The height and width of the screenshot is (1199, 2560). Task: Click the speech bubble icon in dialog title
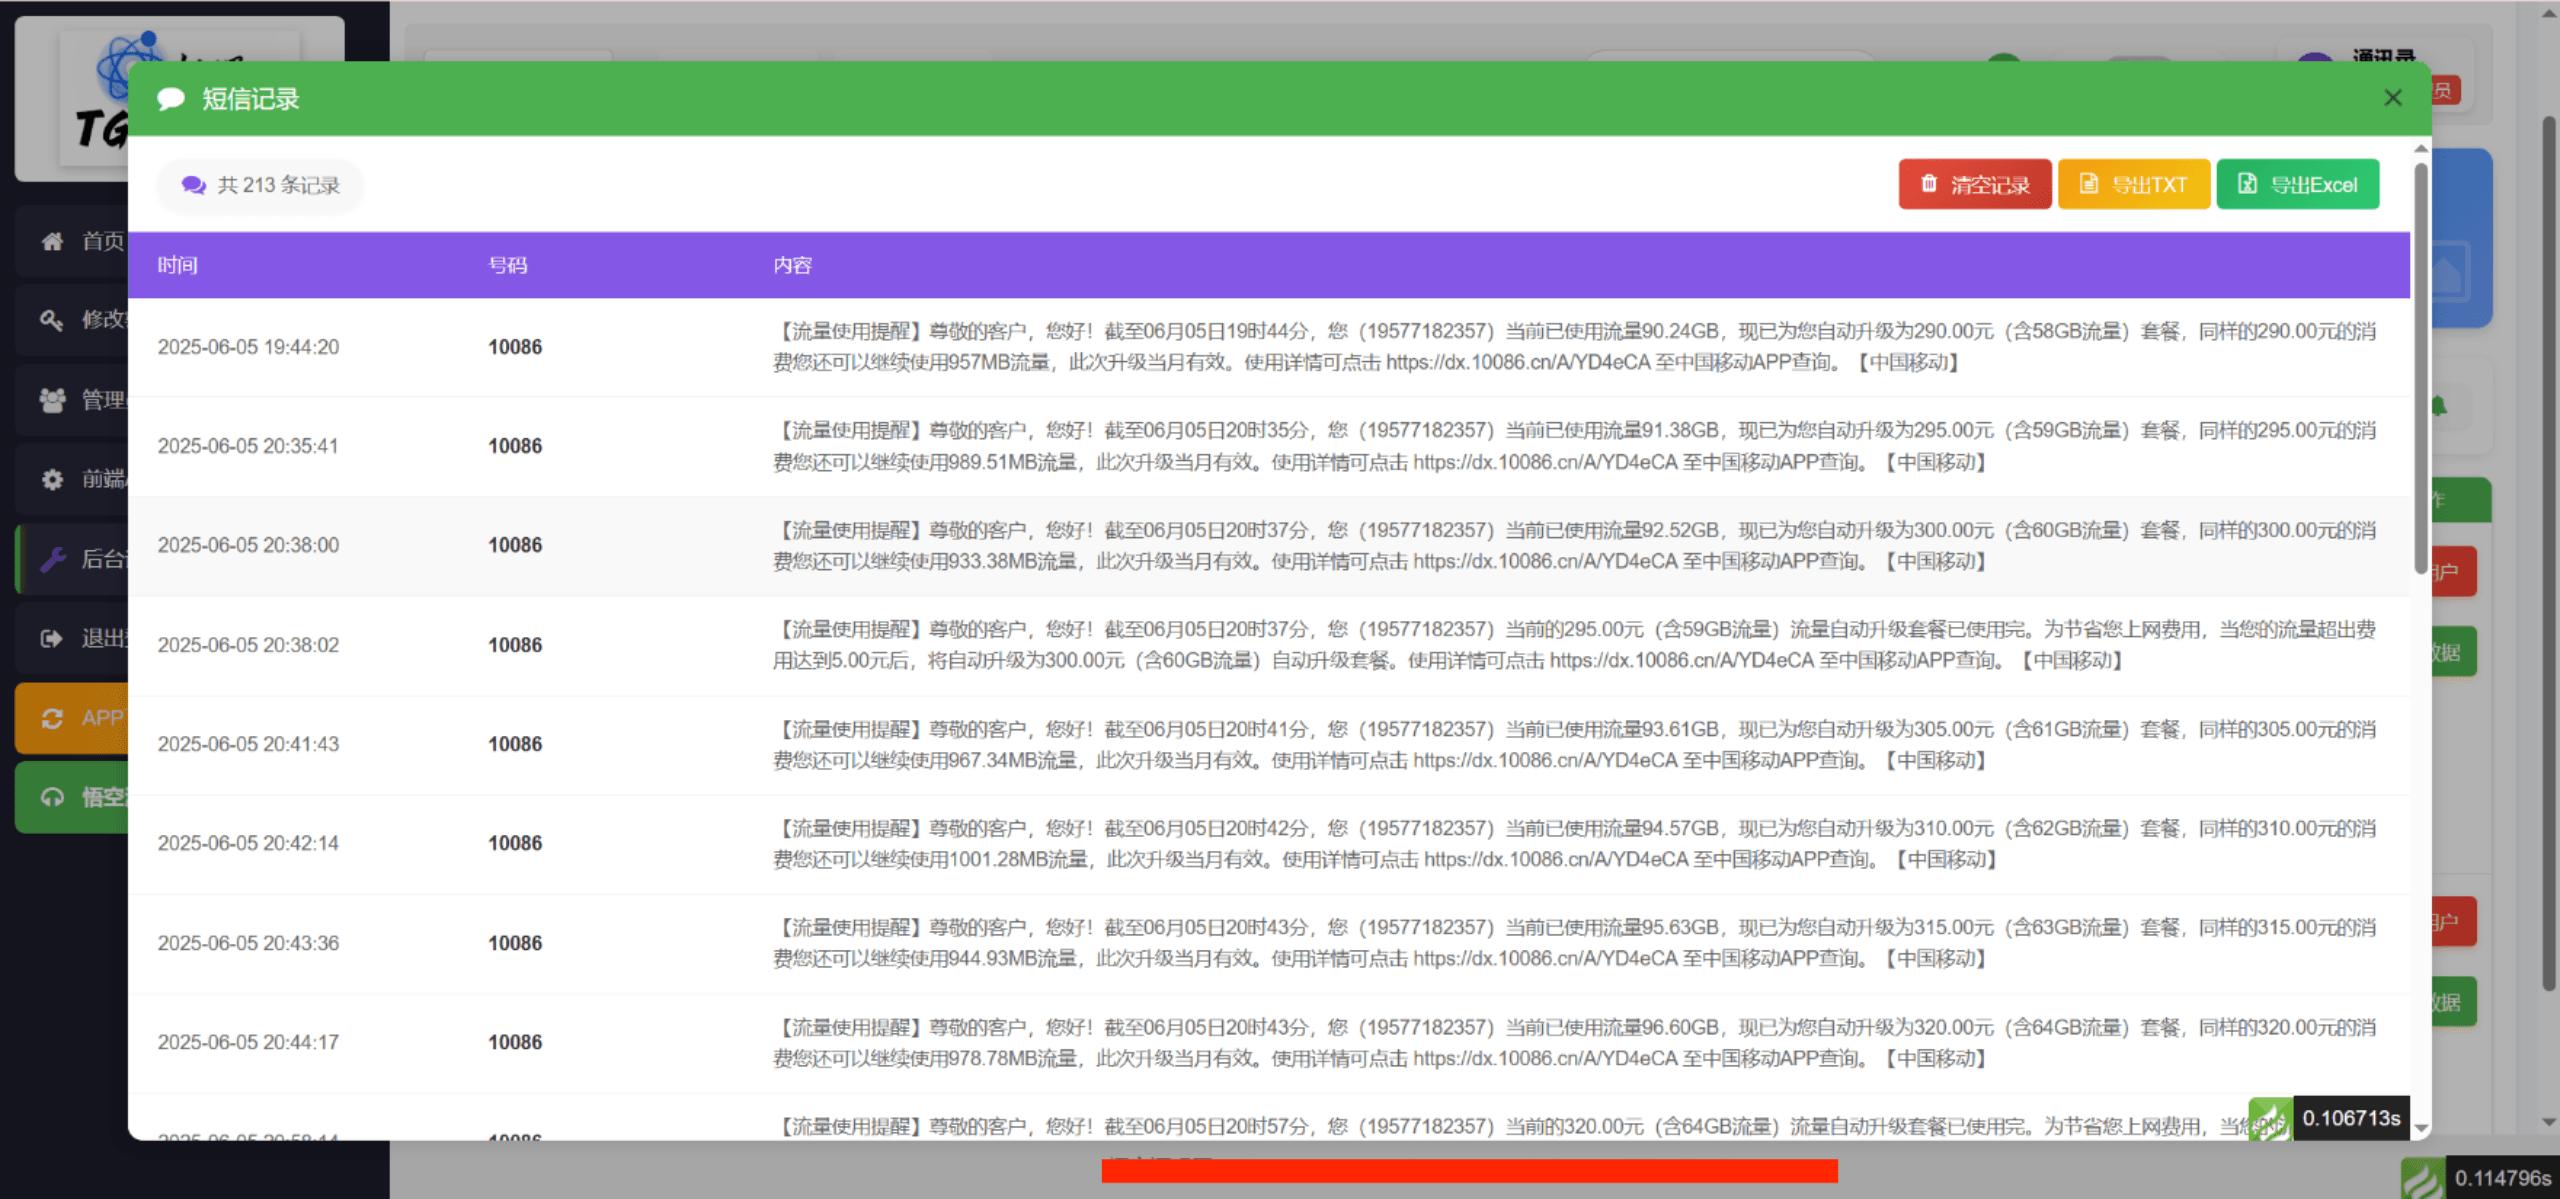pyautogui.click(x=171, y=99)
